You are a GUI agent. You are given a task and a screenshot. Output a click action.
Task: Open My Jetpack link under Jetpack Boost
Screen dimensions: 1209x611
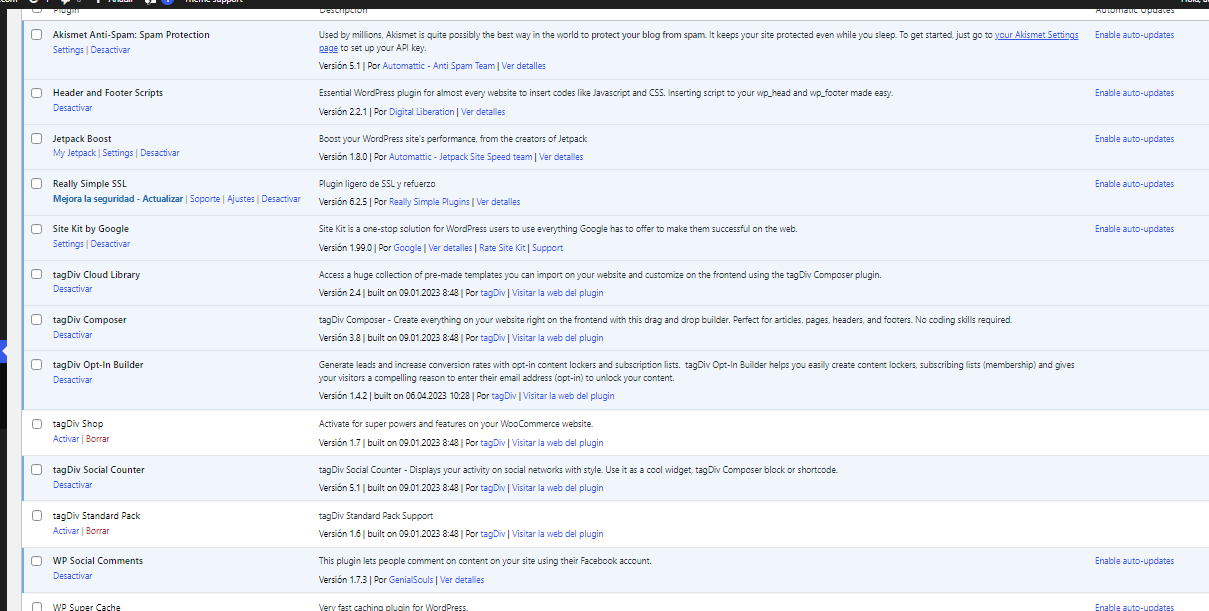74,153
